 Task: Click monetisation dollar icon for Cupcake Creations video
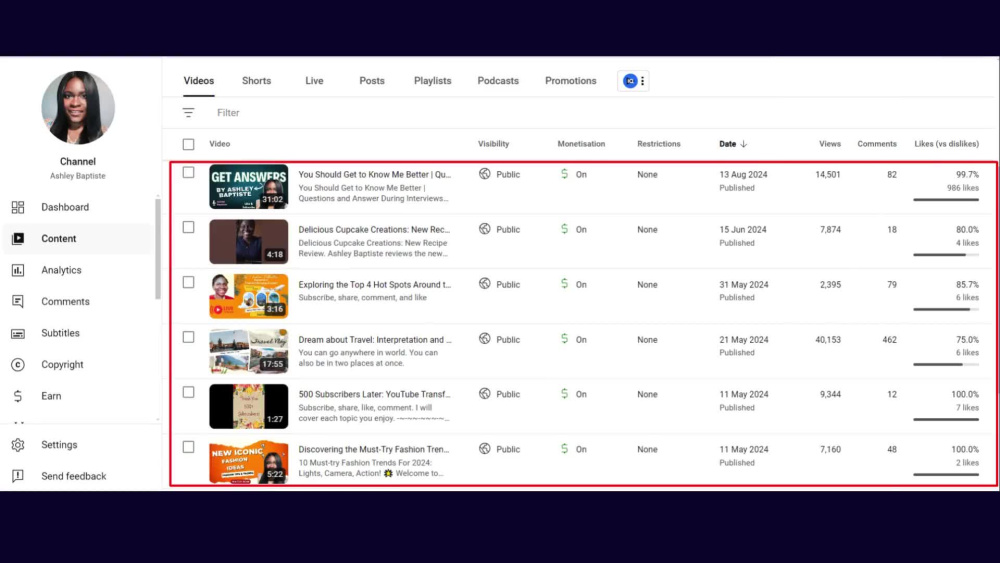tap(564, 228)
